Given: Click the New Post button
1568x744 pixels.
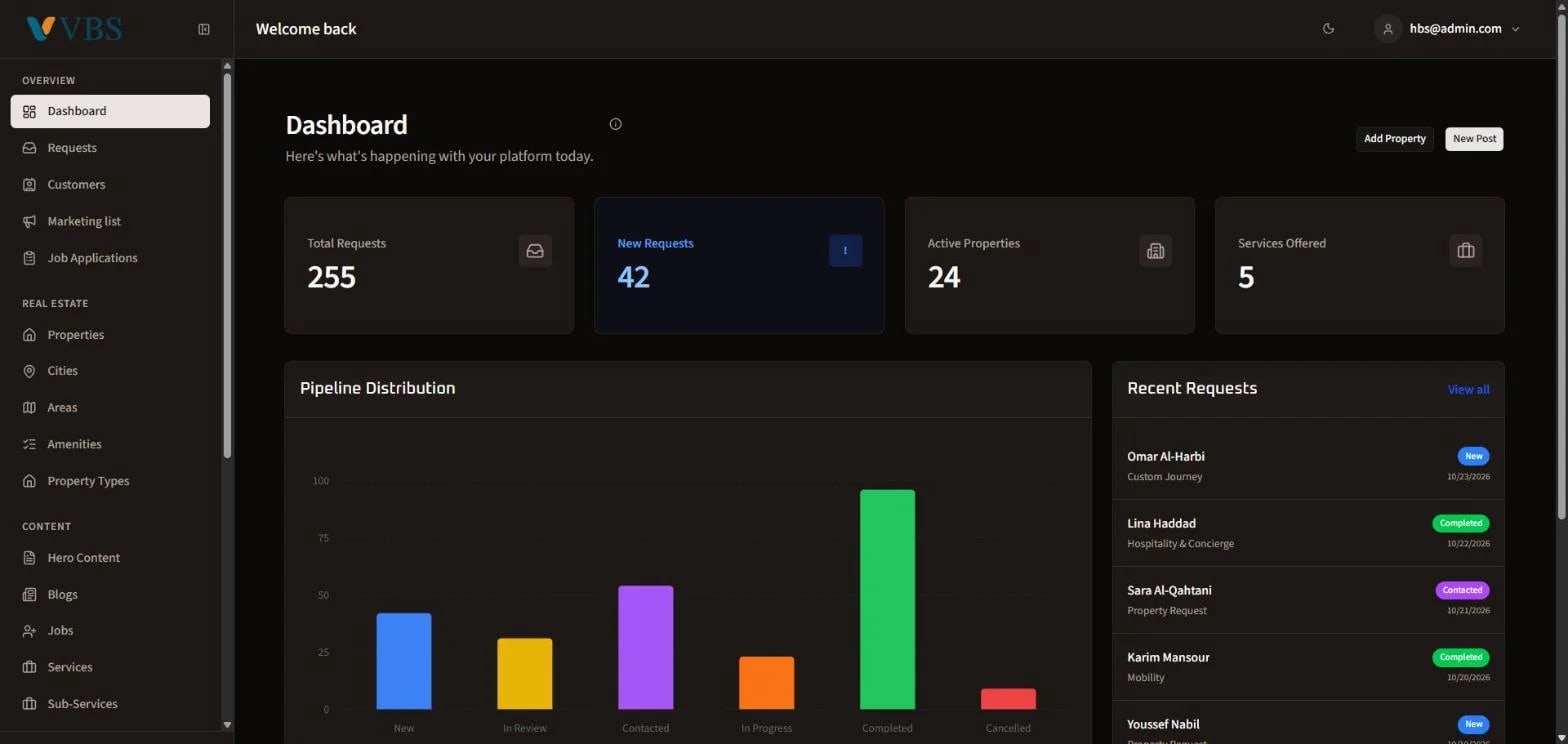Looking at the screenshot, I should coord(1474,139).
